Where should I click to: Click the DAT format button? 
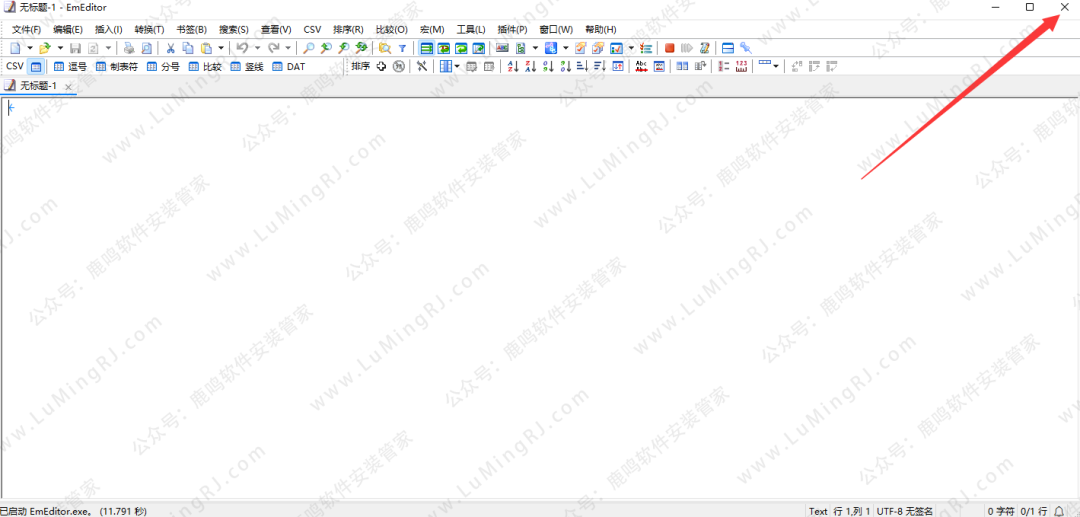(289, 67)
